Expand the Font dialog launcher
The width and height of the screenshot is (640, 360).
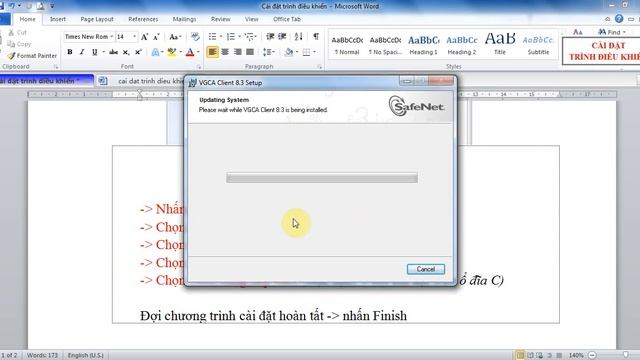(x=199, y=67)
